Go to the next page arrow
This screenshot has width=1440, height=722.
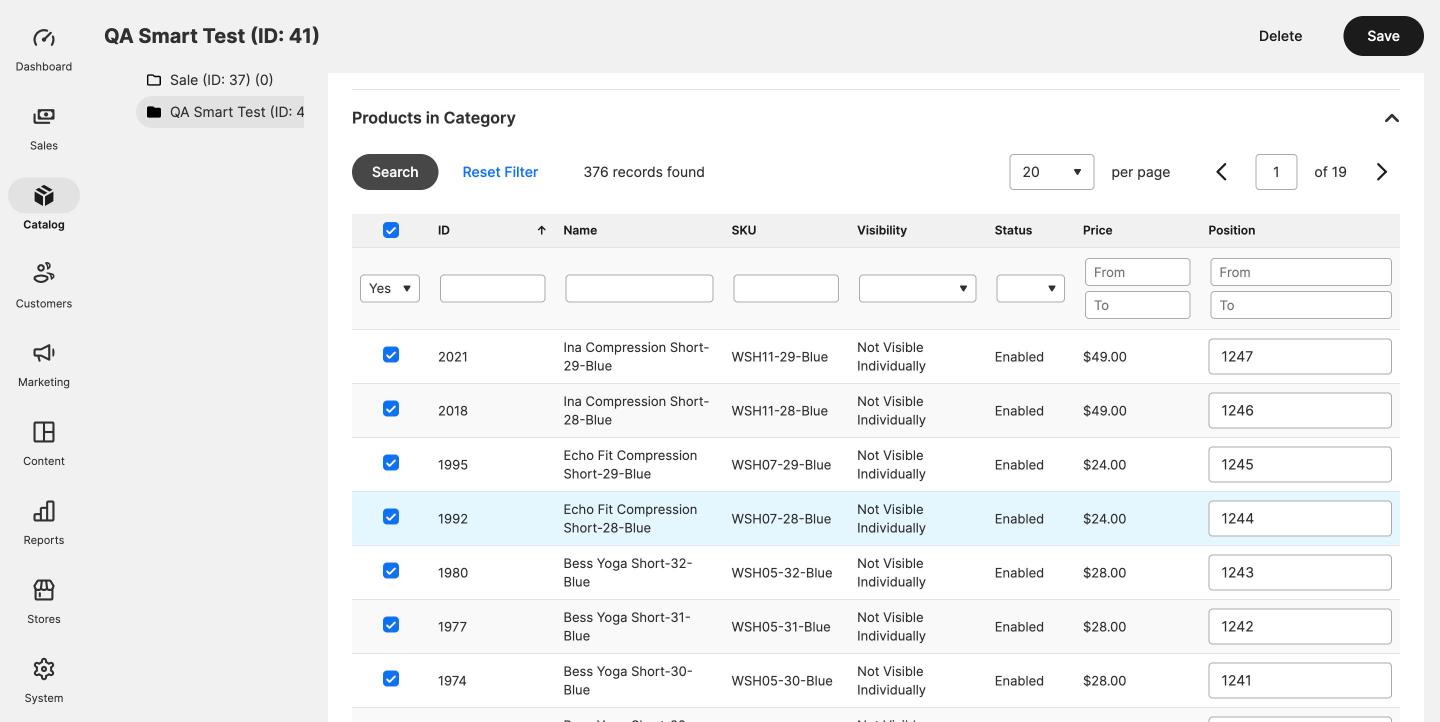1382,172
